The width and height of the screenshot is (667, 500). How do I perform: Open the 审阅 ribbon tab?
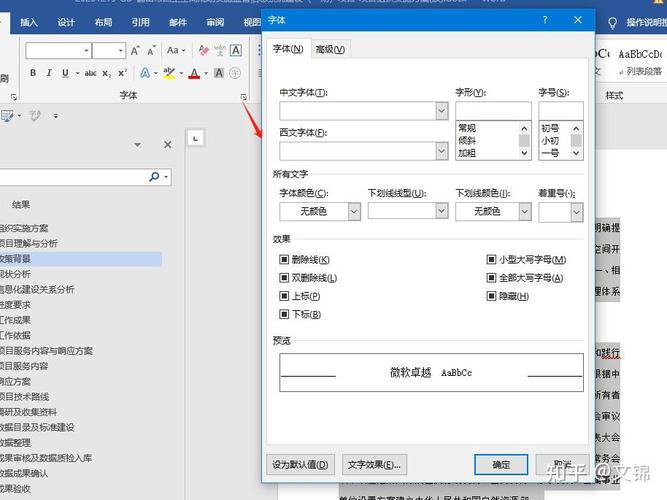(x=215, y=23)
